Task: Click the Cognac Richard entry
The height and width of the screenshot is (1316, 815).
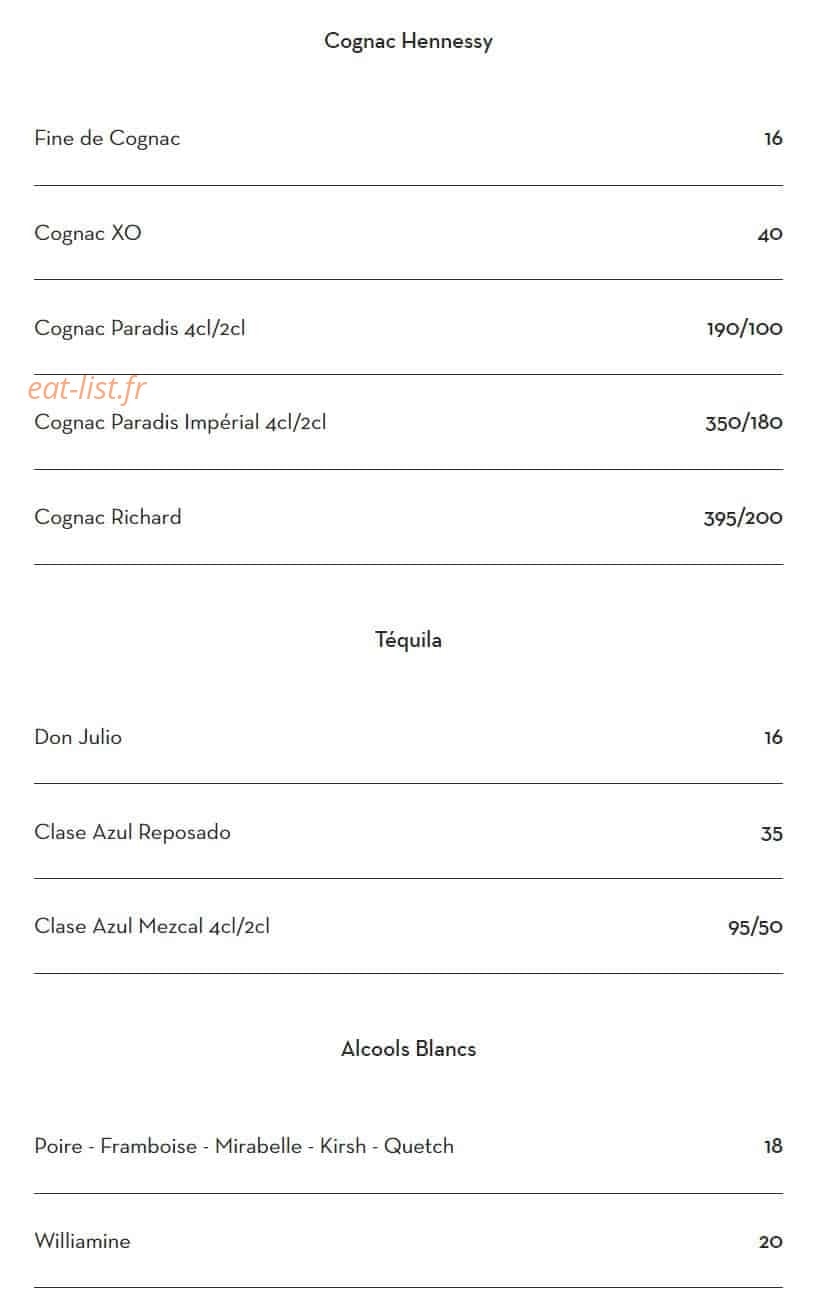Action: click(x=108, y=518)
